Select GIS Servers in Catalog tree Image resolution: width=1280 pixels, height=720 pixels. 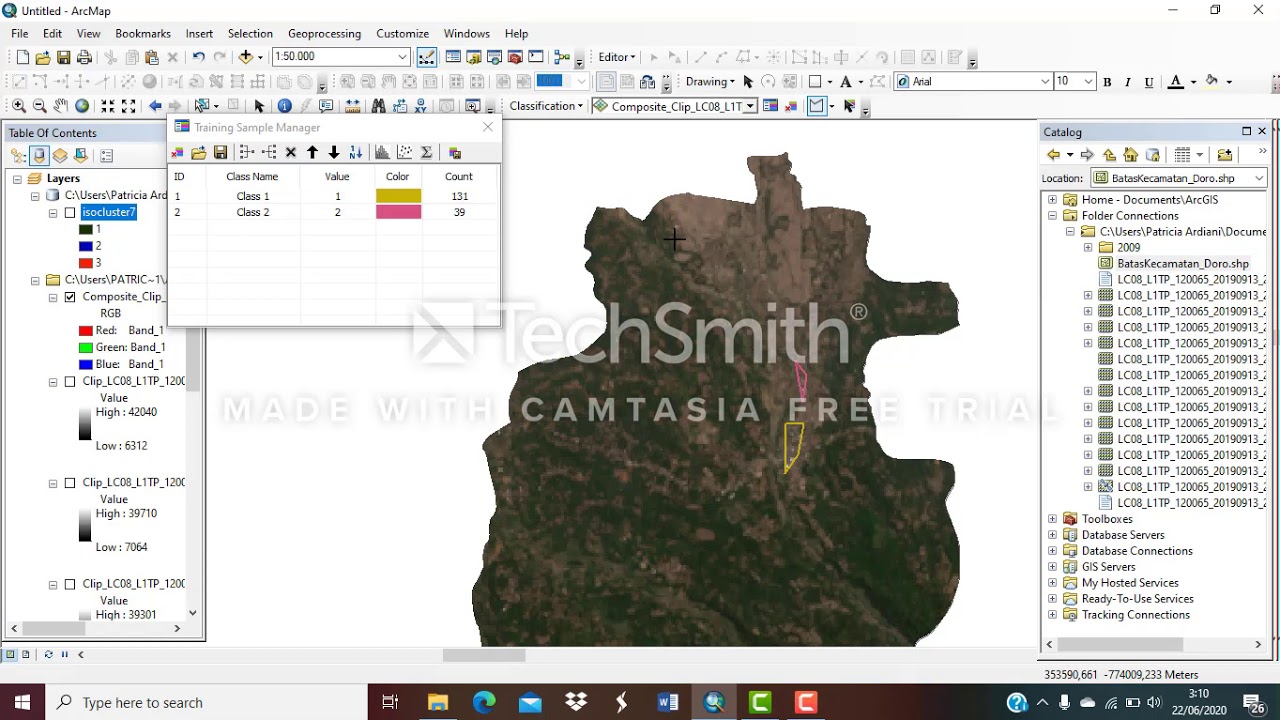tap(1109, 567)
